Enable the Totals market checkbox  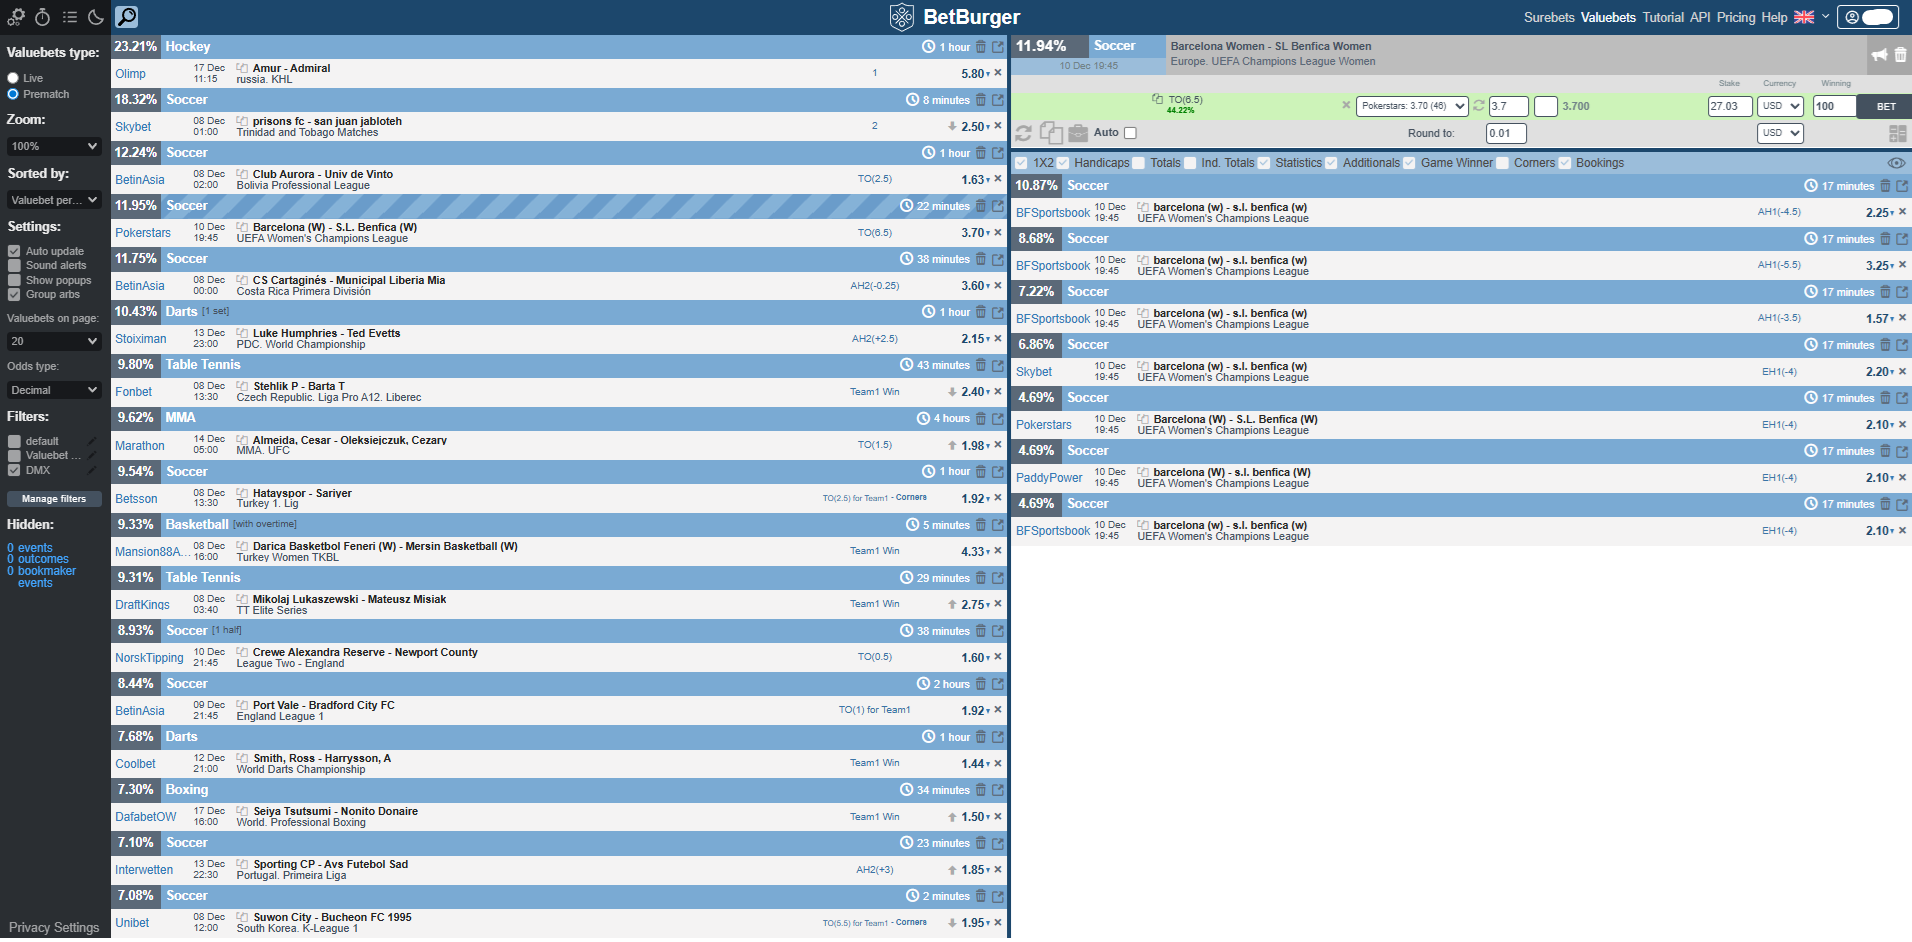1139,163
